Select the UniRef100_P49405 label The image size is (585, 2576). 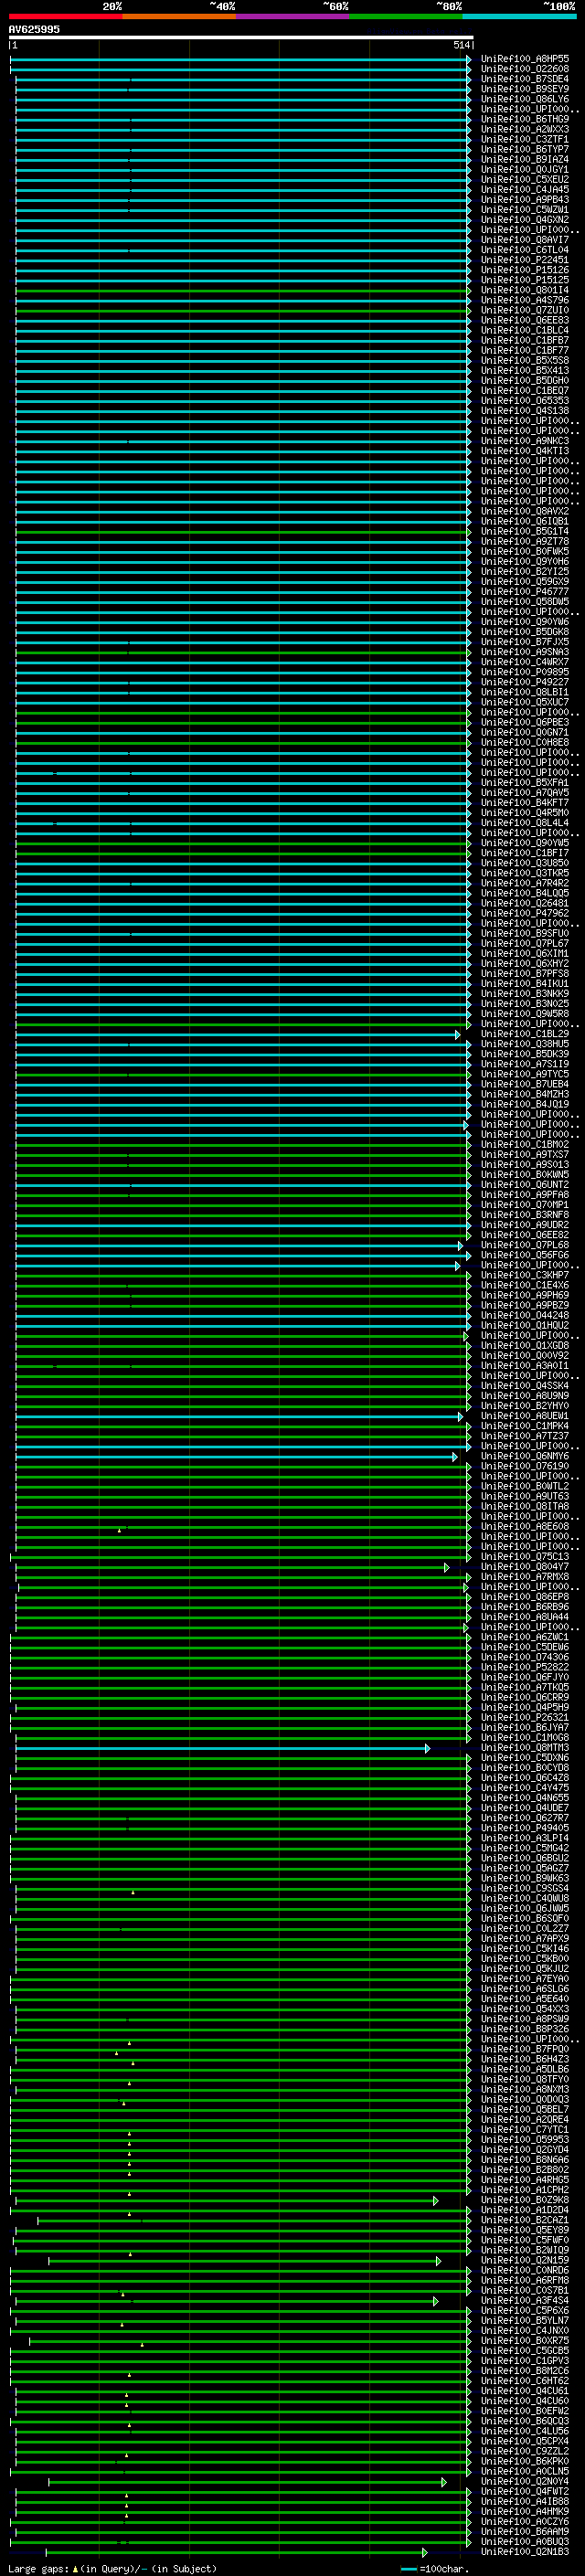[x=525, y=1828]
